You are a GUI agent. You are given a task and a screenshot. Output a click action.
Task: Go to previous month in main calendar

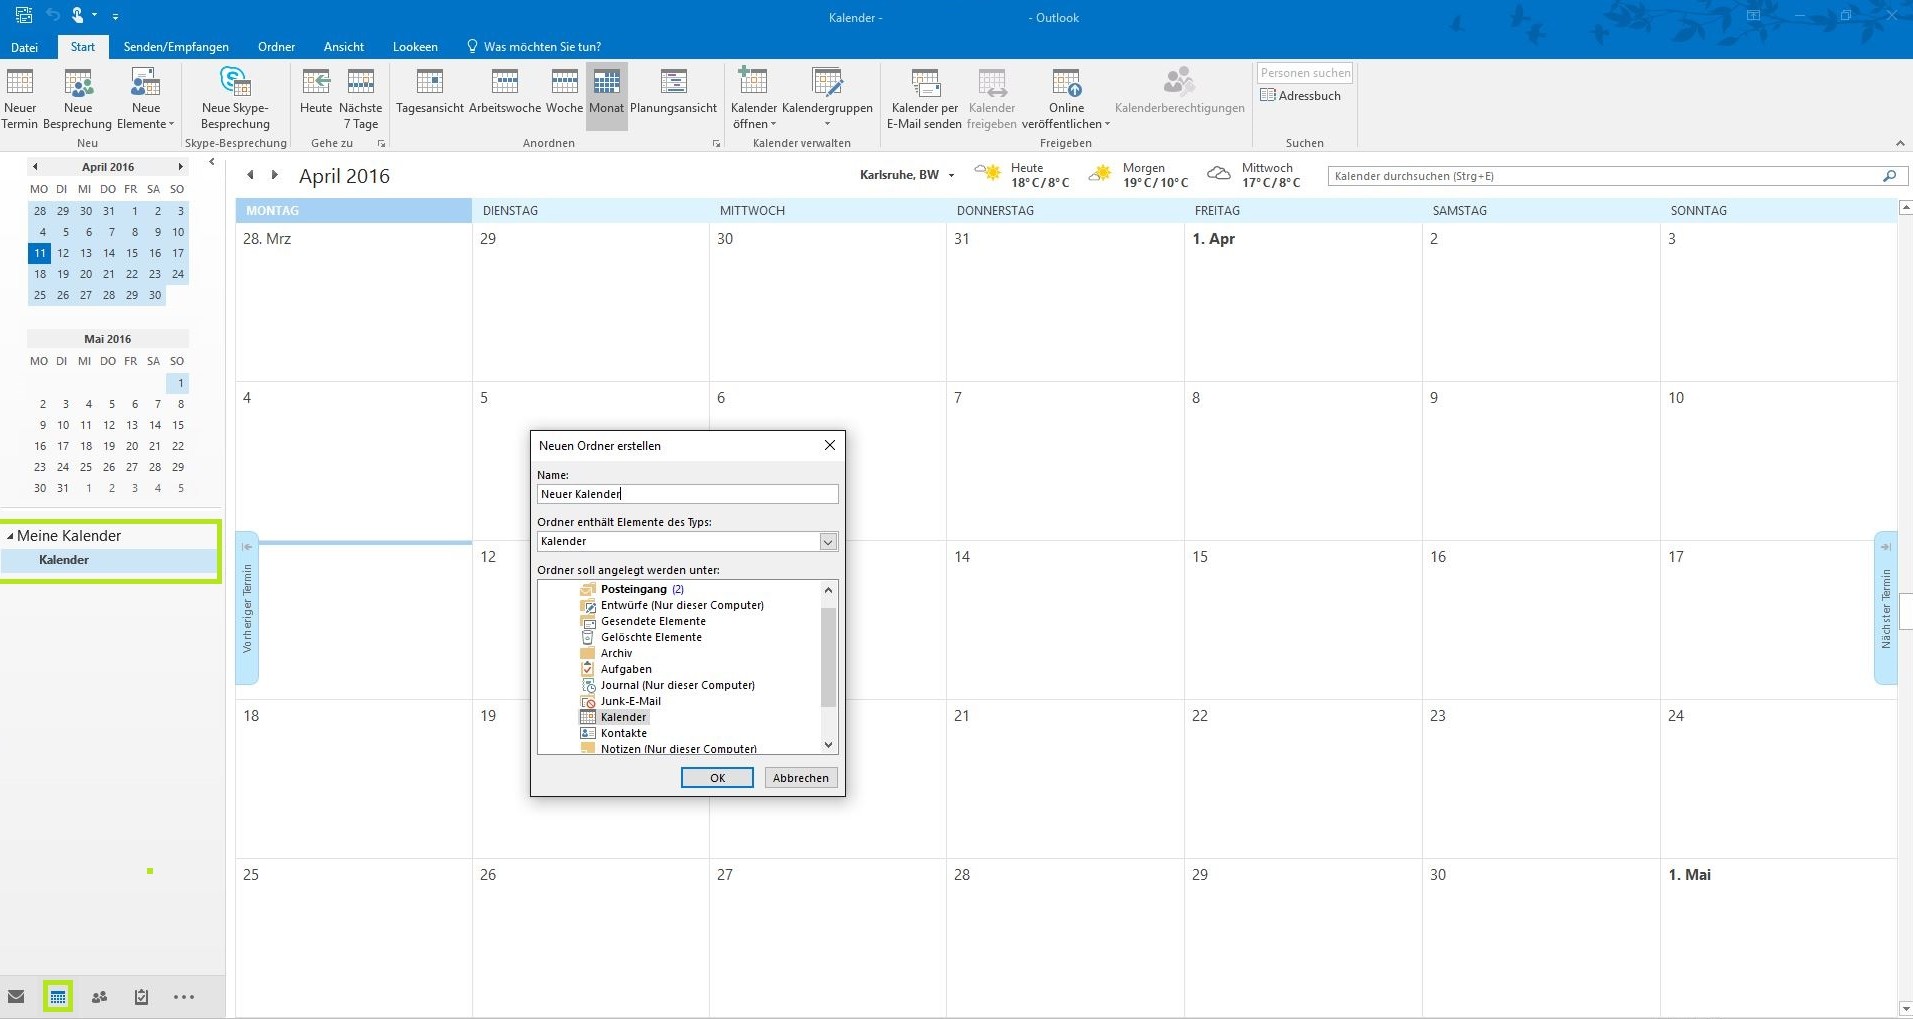pos(250,175)
